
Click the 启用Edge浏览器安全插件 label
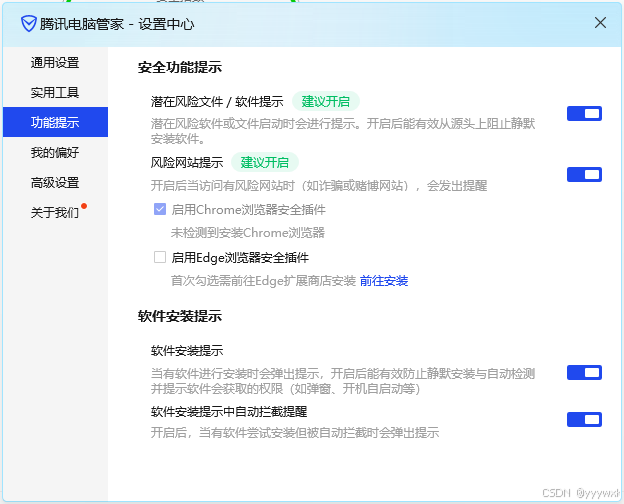click(x=240, y=258)
